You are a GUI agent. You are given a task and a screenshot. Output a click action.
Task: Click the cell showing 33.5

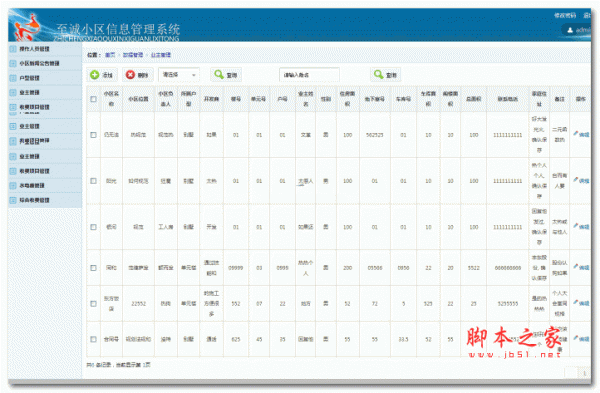click(x=403, y=339)
